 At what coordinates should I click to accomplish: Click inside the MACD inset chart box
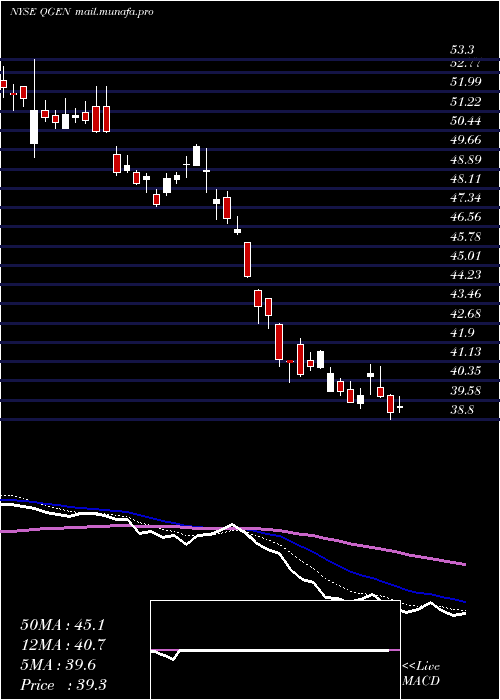click(275, 650)
